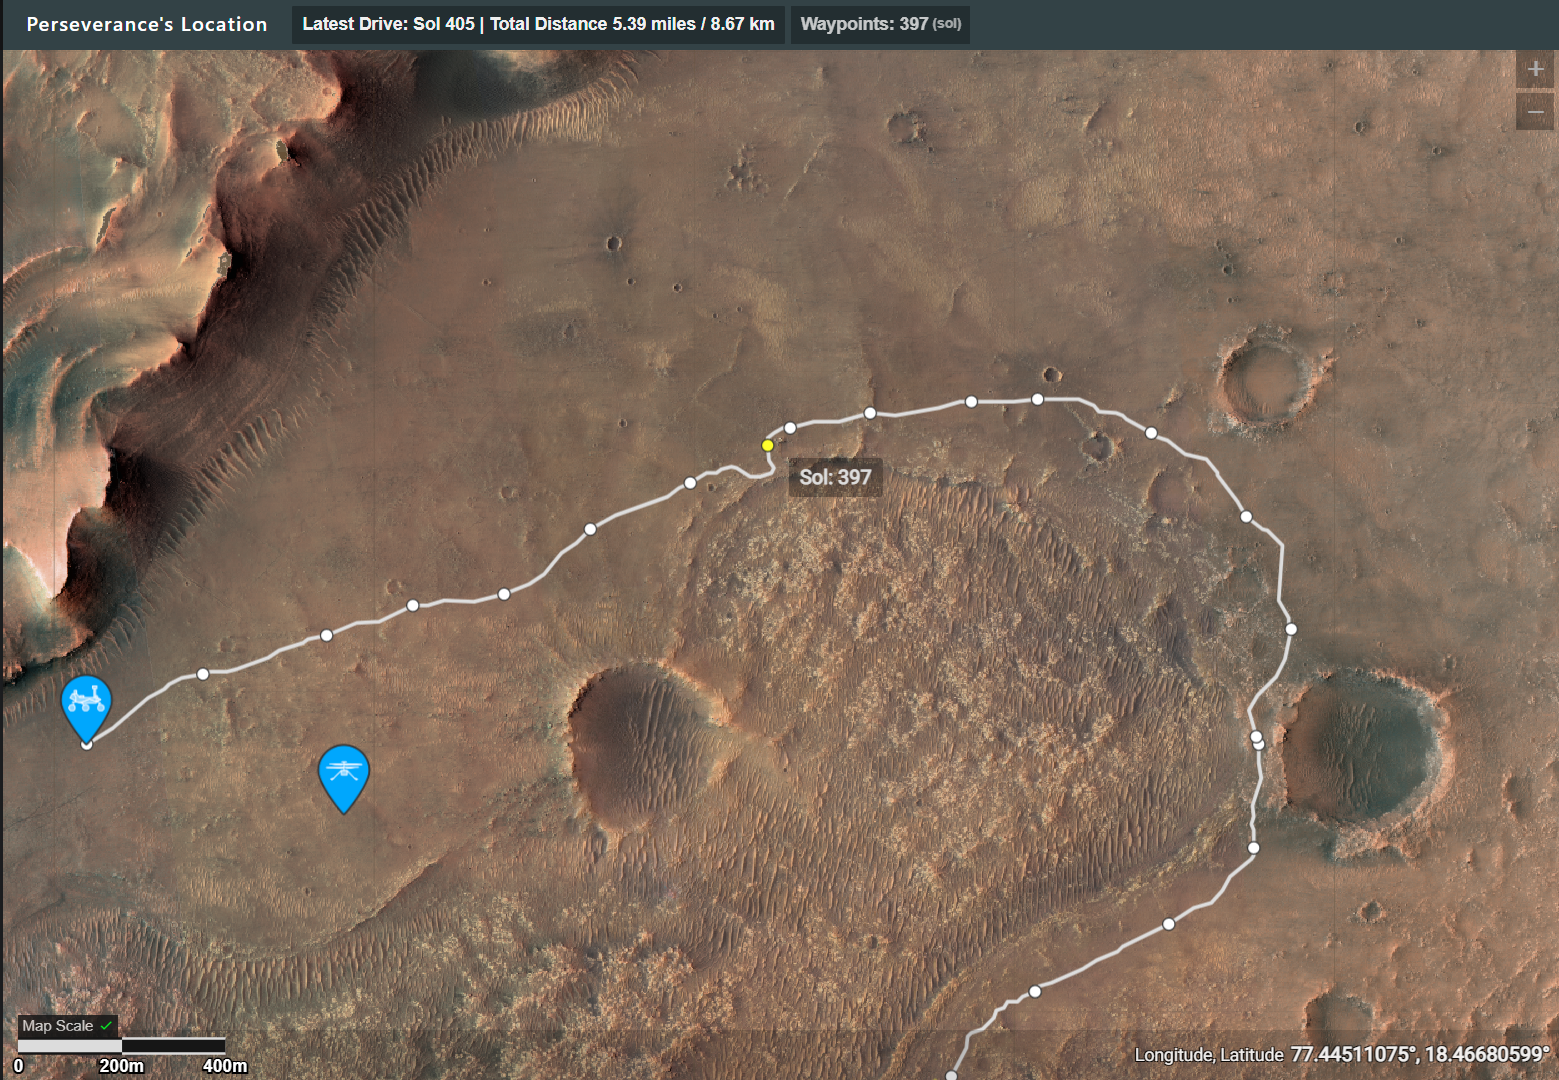The image size is (1559, 1080).
Task: Select the Ingenuity helicopter location pin
Action: coord(343,778)
